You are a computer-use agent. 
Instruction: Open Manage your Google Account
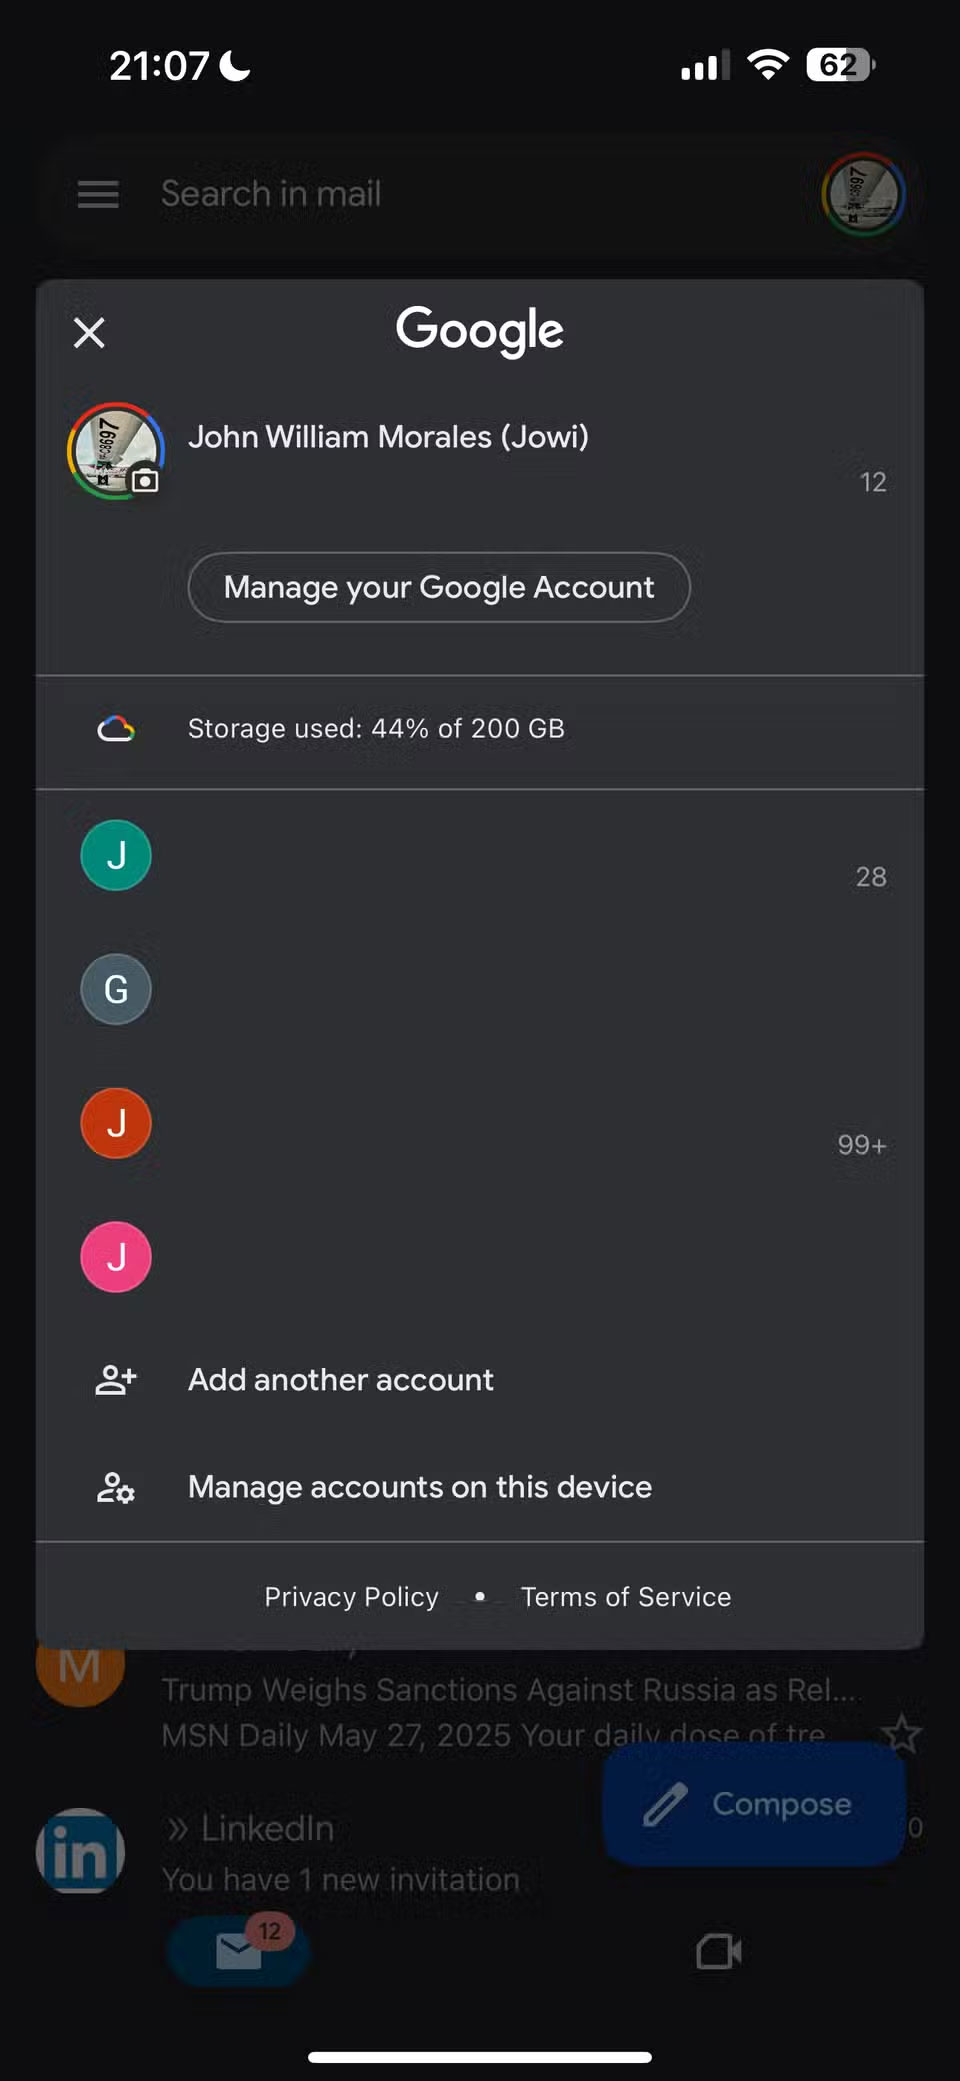point(439,587)
